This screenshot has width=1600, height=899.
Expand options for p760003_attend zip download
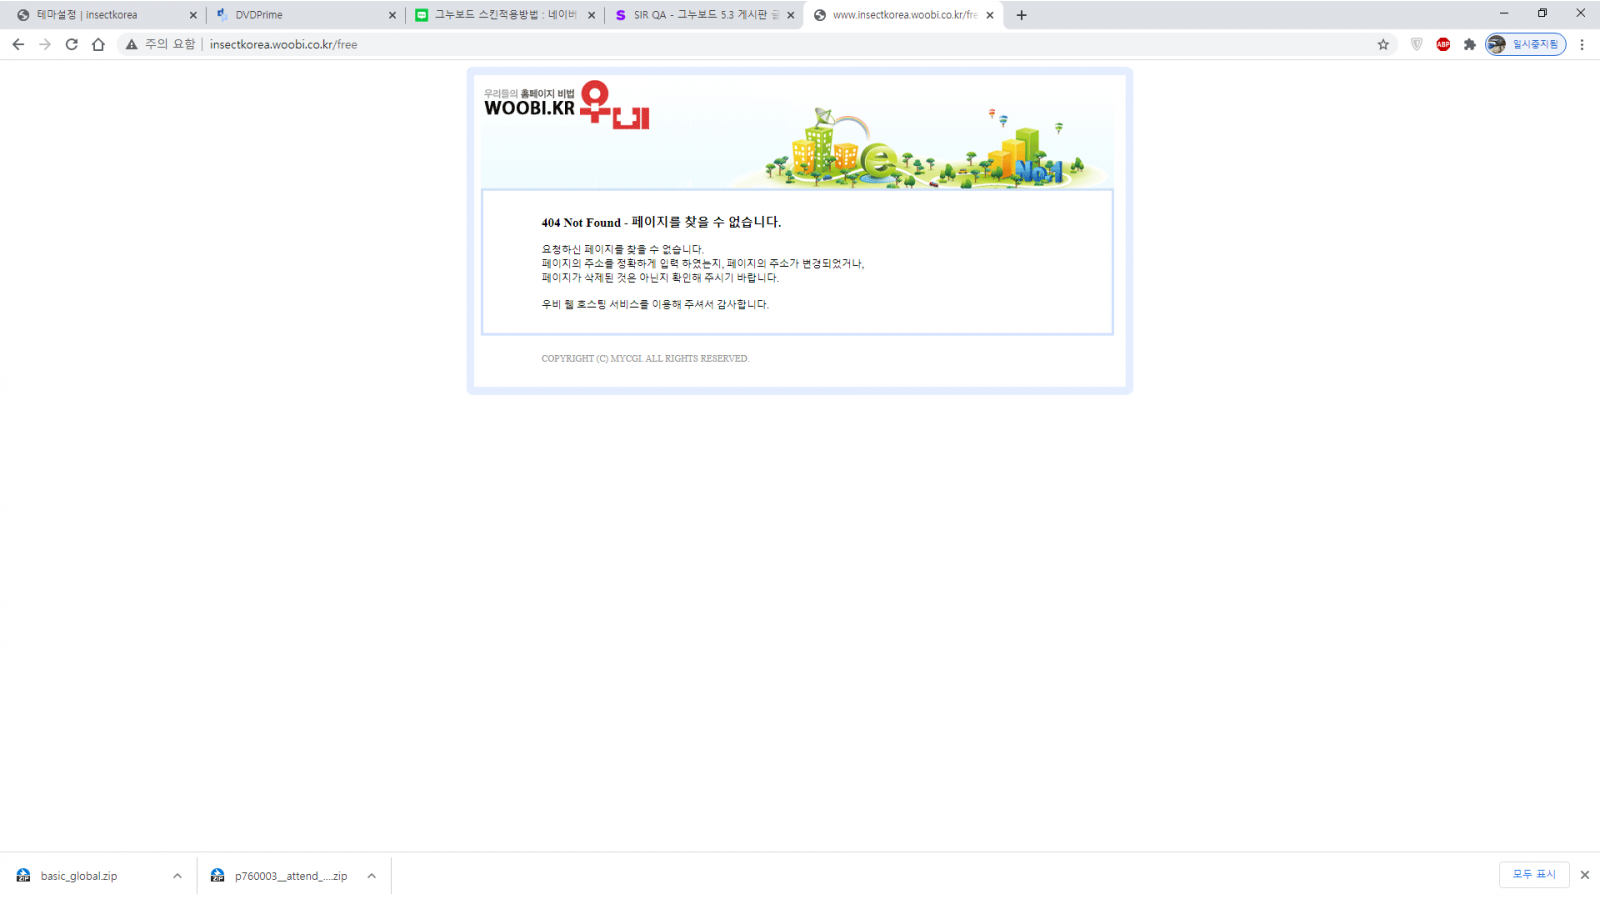pyautogui.click(x=371, y=876)
